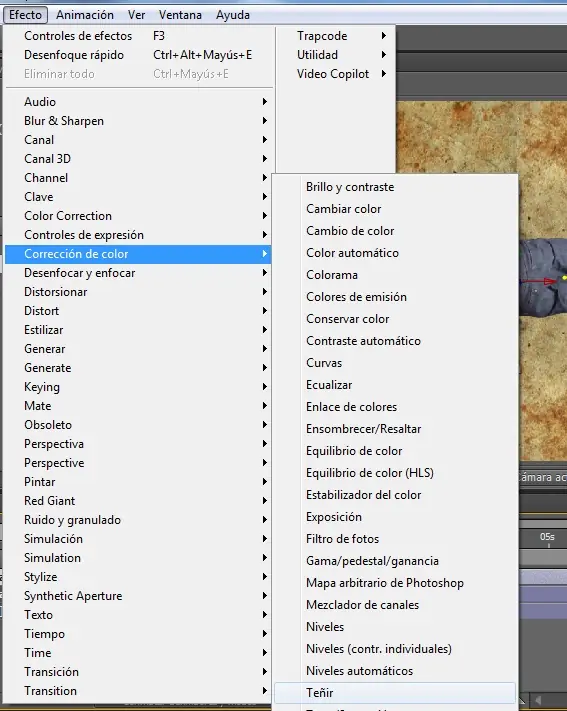Expand the Texto submenu

138,615
